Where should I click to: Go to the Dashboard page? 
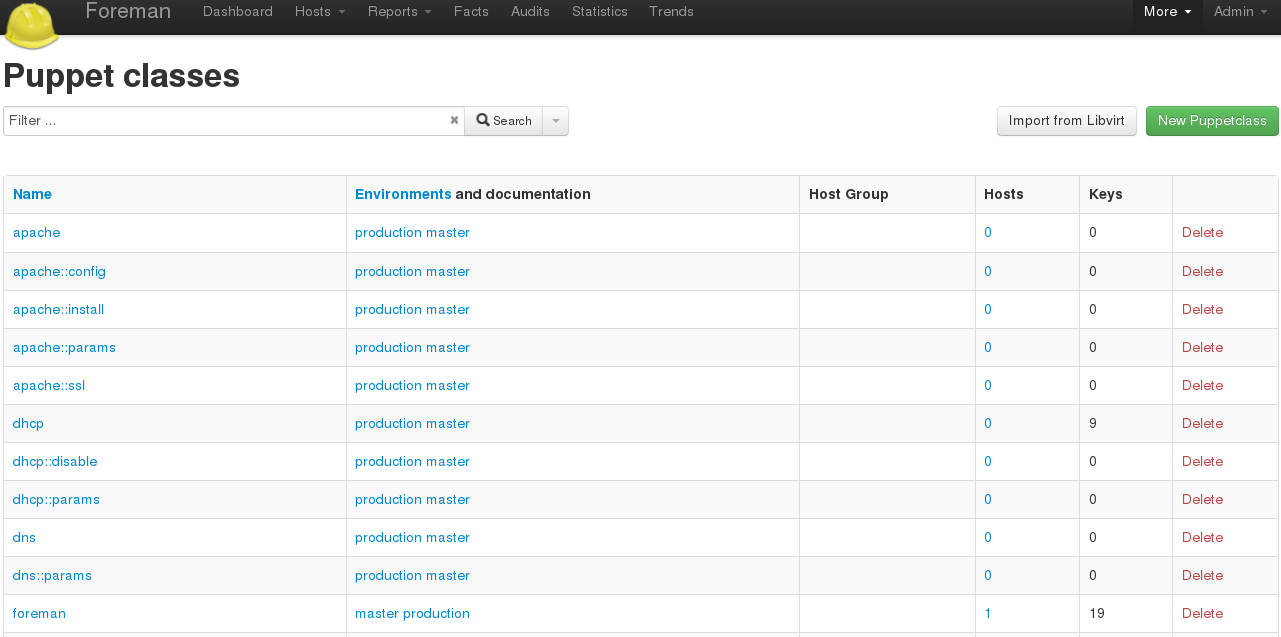point(238,12)
